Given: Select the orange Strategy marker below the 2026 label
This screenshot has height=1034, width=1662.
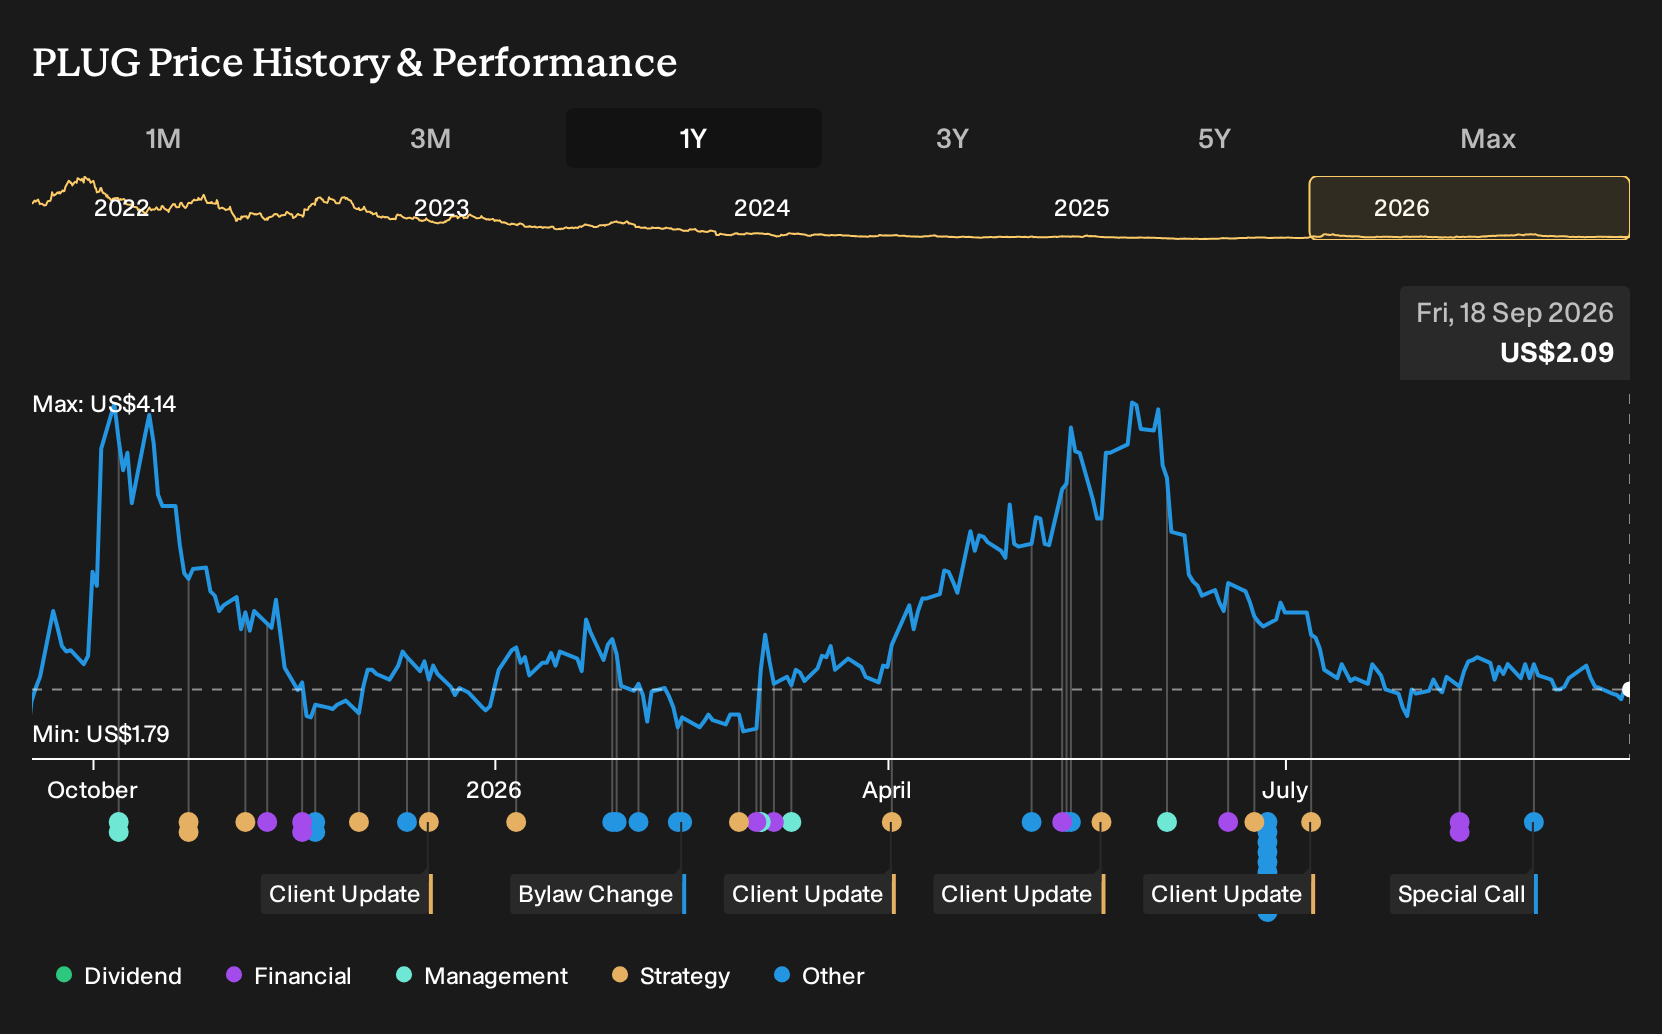Looking at the screenshot, I should pos(516,822).
